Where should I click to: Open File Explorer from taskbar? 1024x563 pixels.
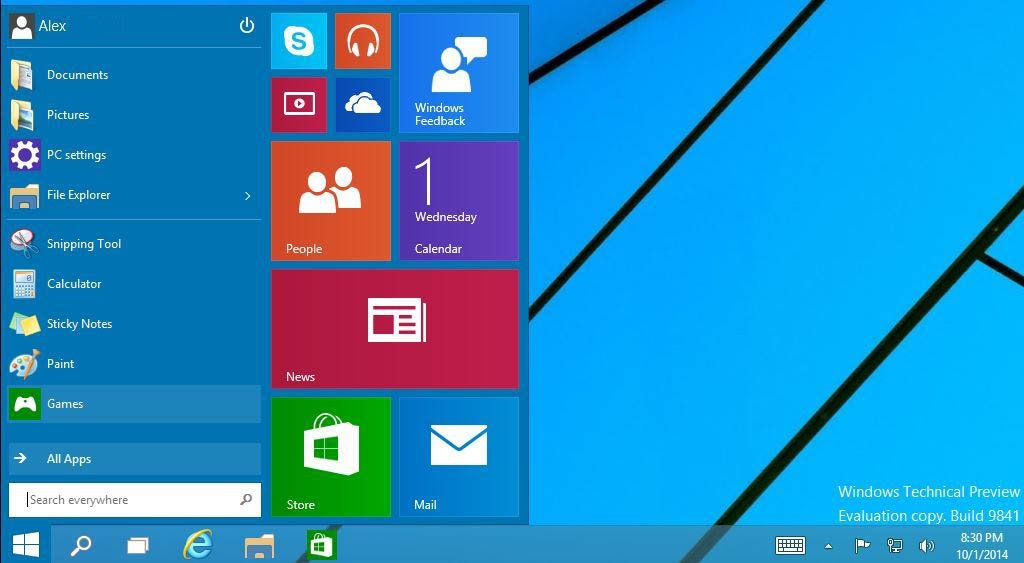[x=259, y=544]
